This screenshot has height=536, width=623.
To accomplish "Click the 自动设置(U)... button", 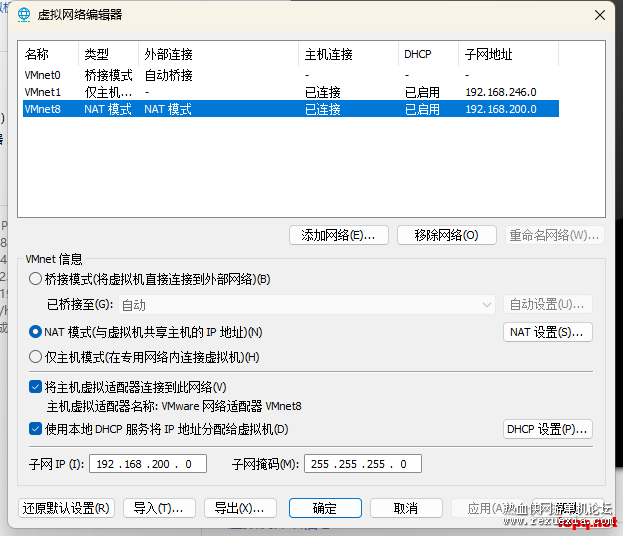I will click(548, 304).
